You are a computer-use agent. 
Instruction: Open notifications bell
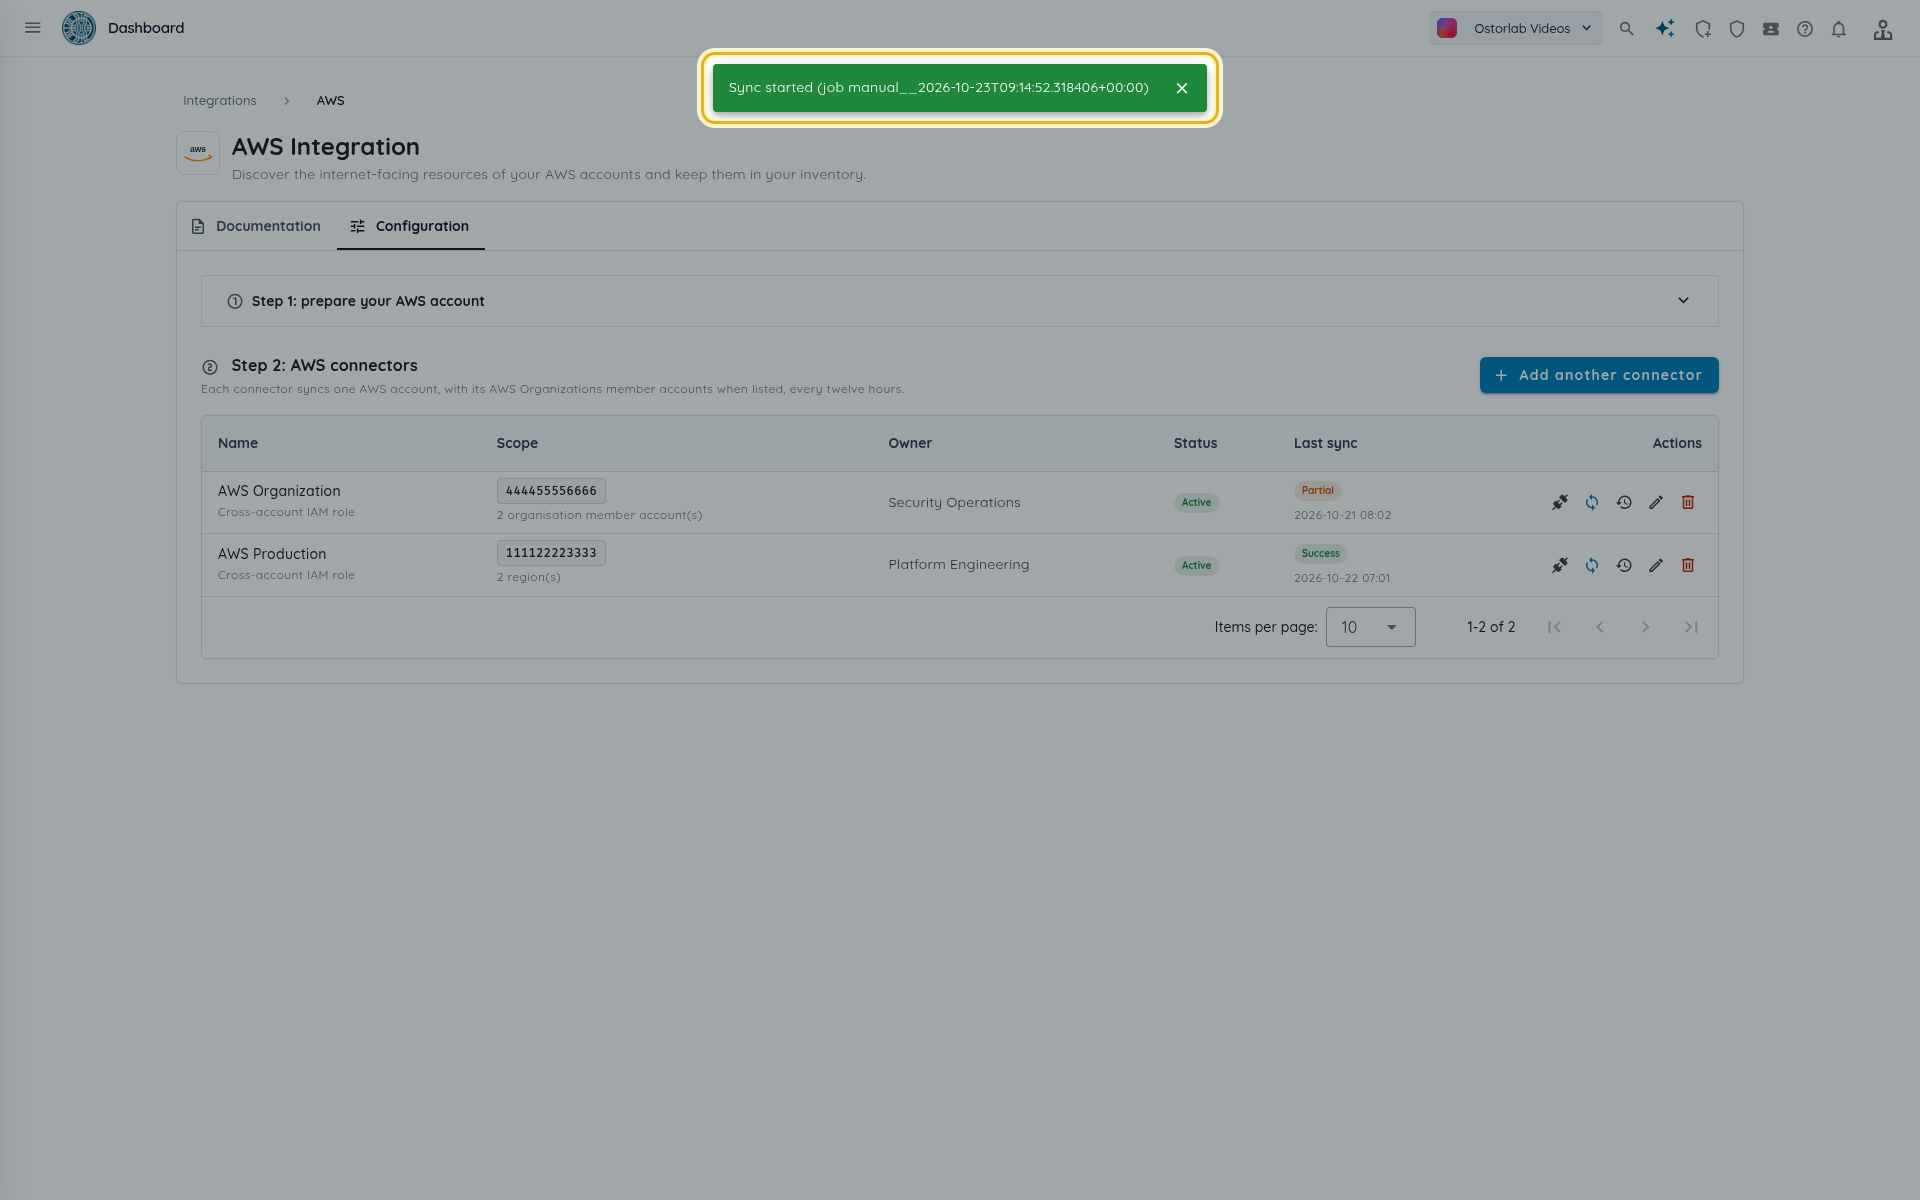1839,29
